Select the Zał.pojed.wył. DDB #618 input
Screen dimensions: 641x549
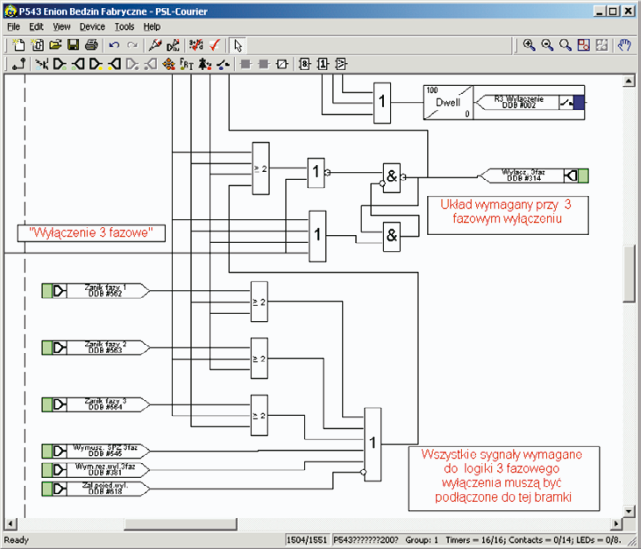tap(96, 488)
